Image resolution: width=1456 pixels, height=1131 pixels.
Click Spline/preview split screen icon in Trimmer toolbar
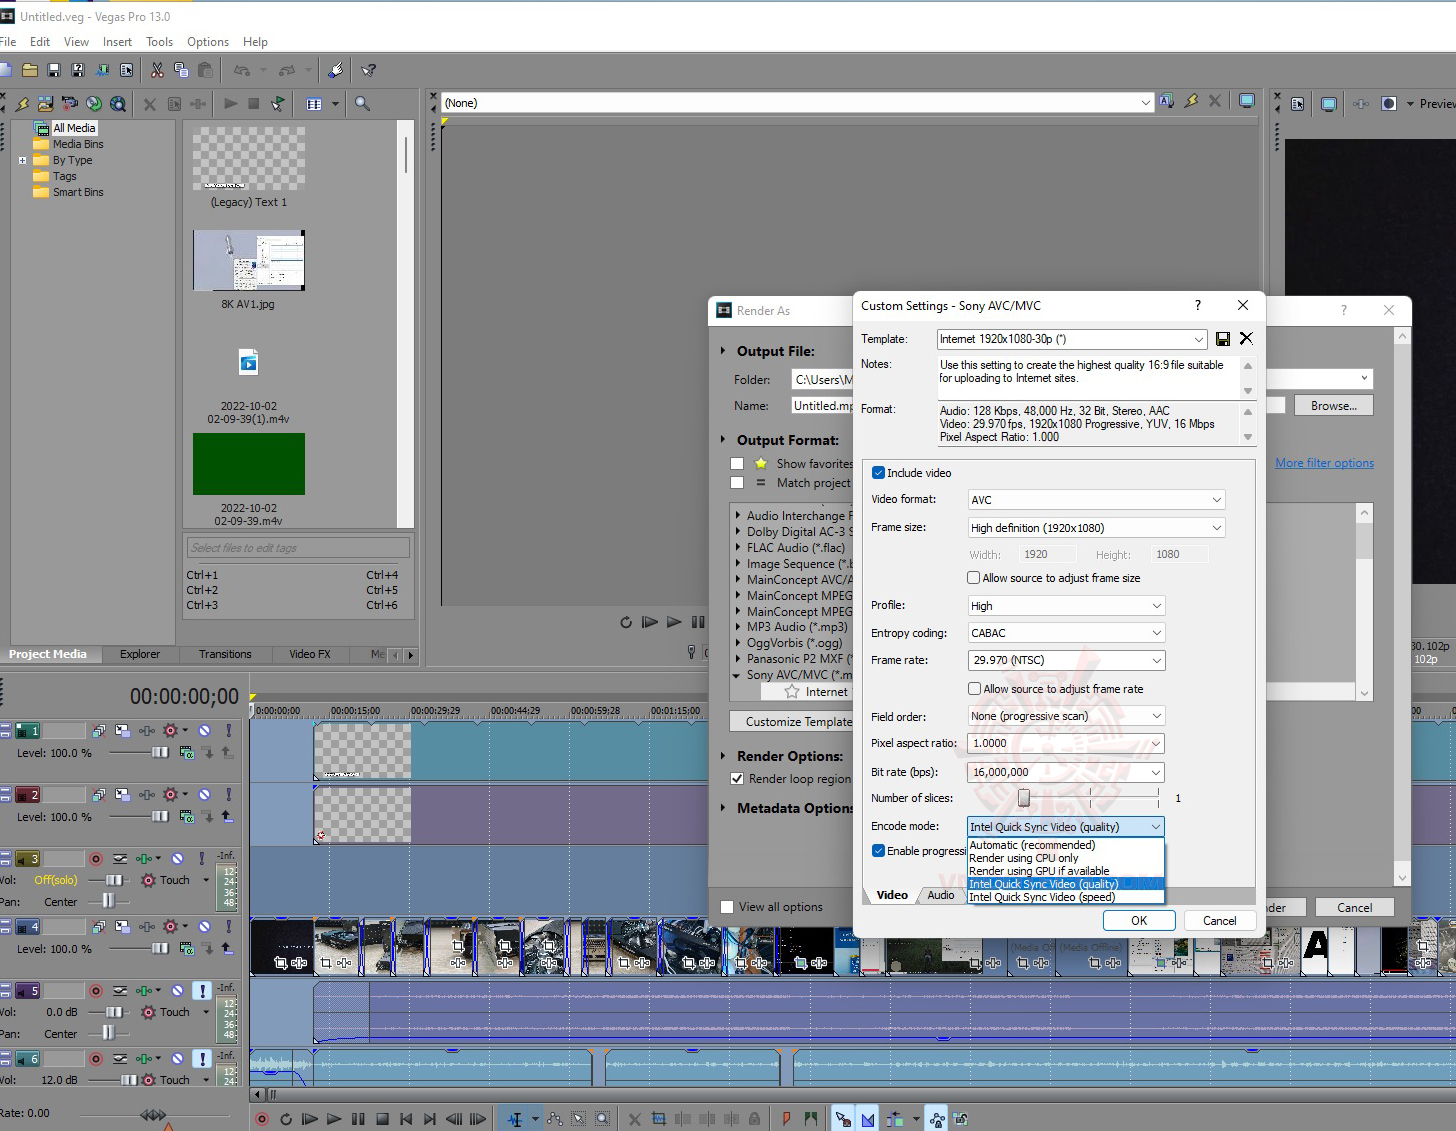[x=1388, y=103]
